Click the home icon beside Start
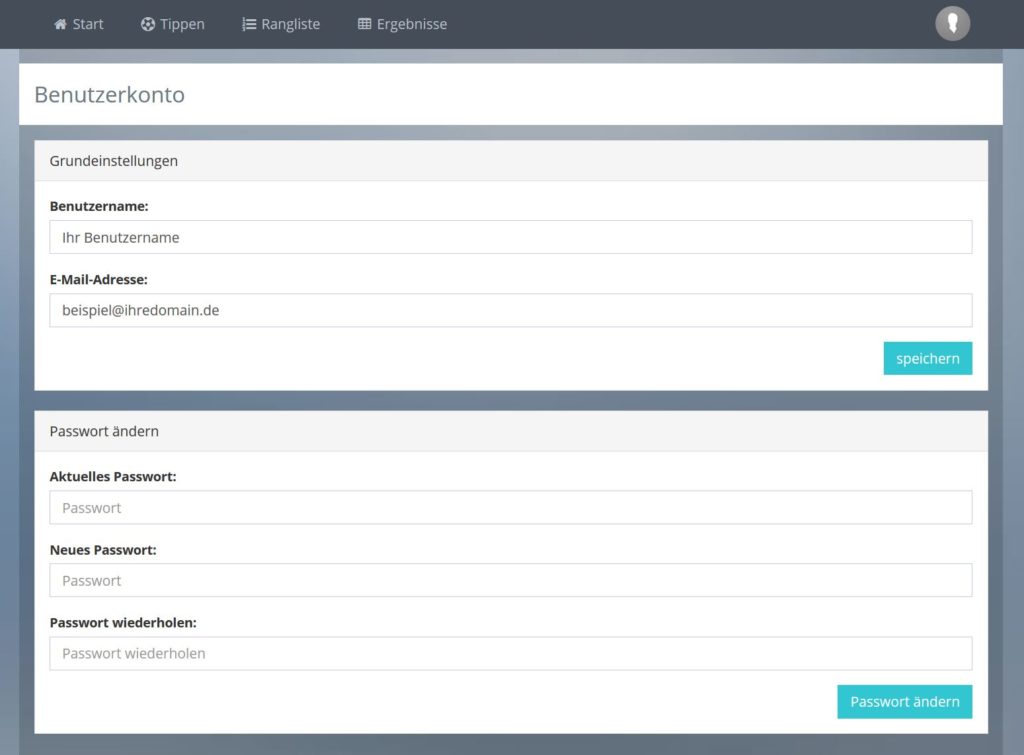The width and height of the screenshot is (1024, 755). 60,24
